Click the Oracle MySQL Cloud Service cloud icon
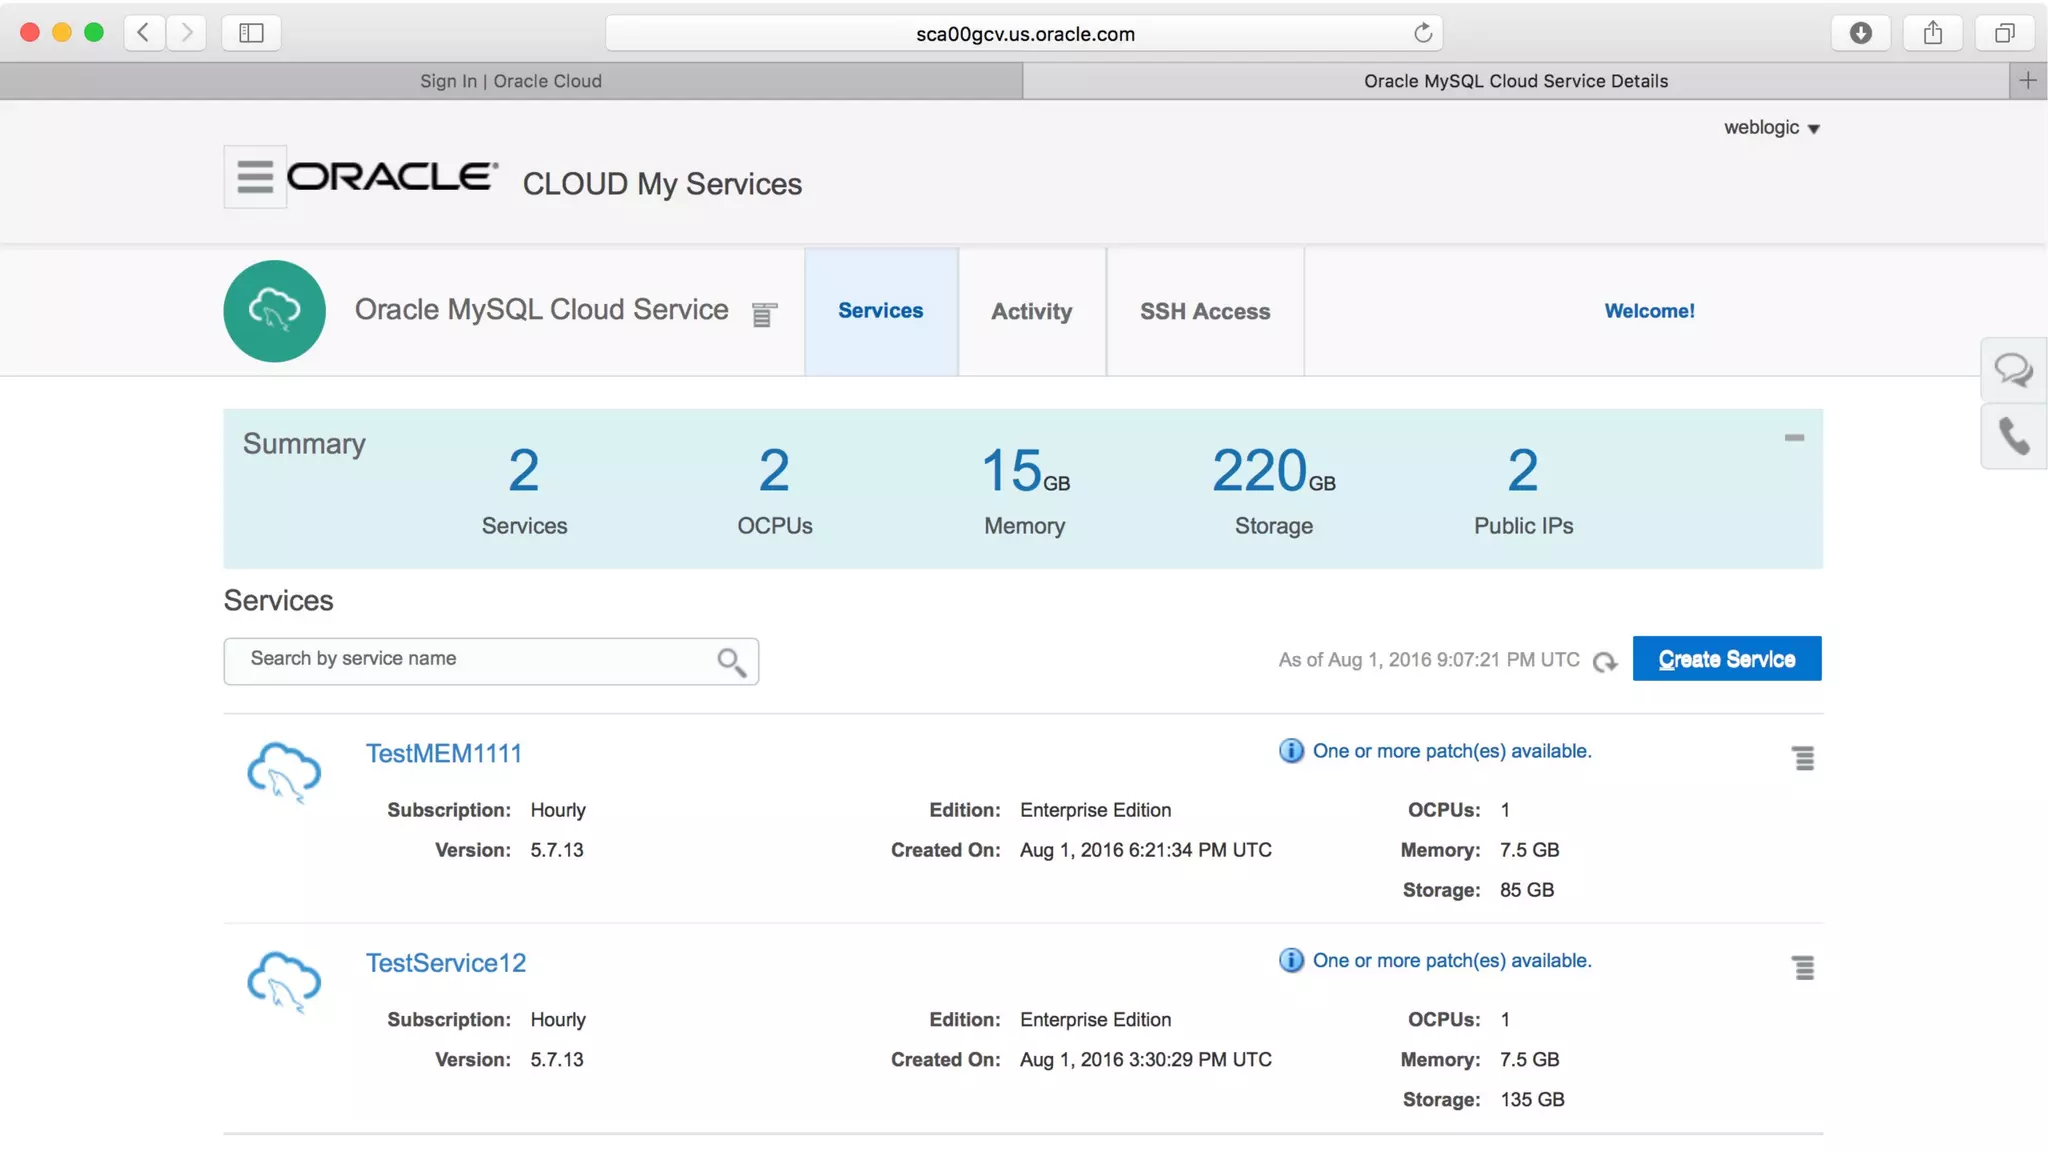The height and width of the screenshot is (1152, 2048). point(274,311)
